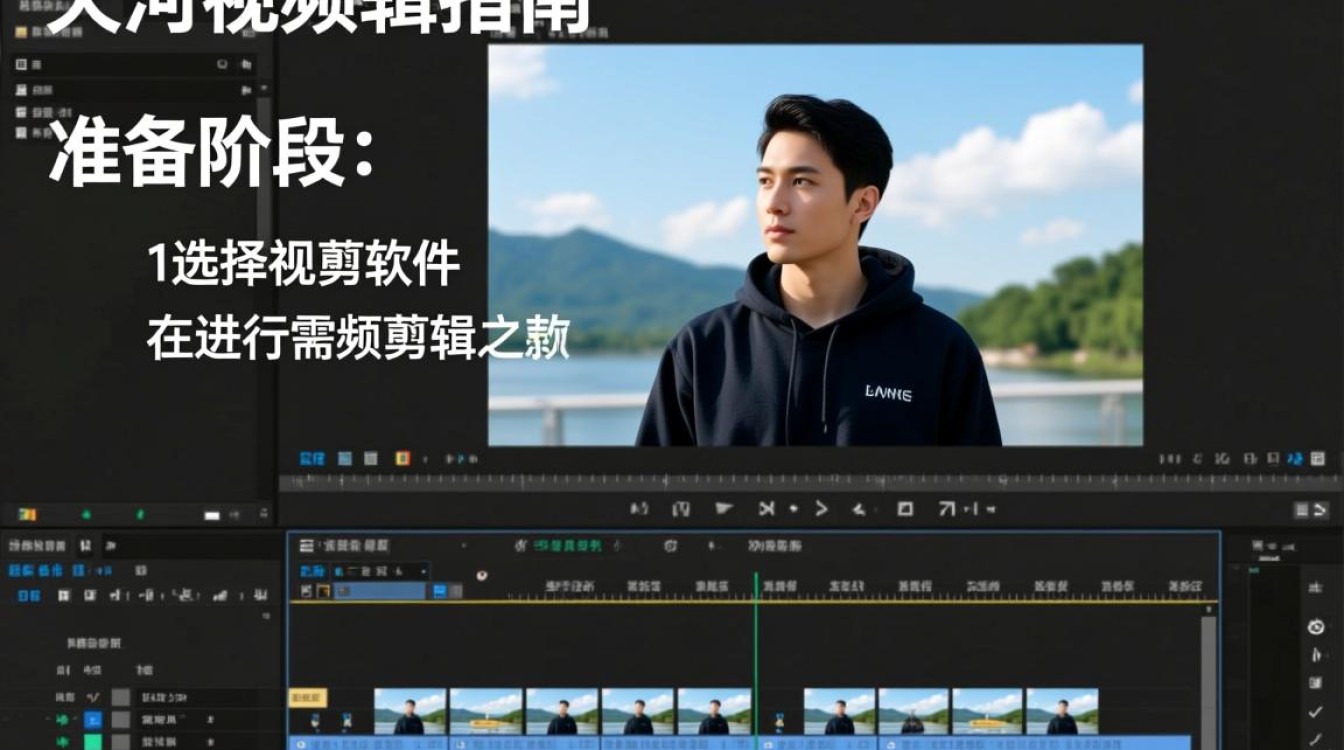Click the green arrow beside the blue square

(x=63, y=719)
